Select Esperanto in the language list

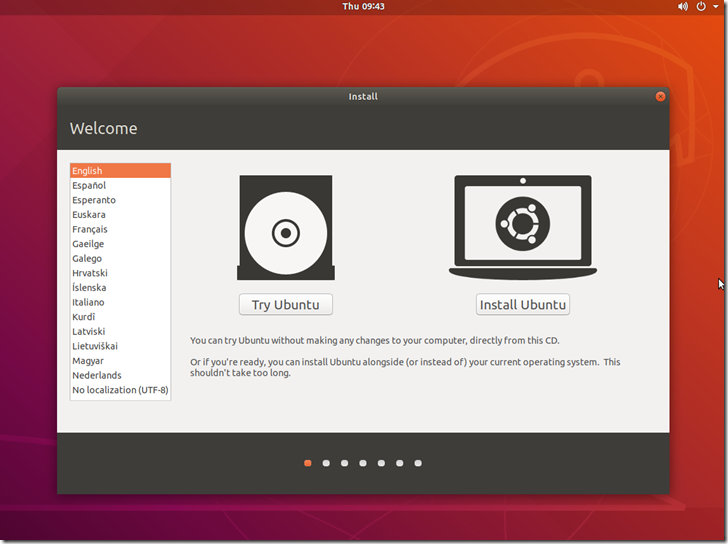pos(120,200)
